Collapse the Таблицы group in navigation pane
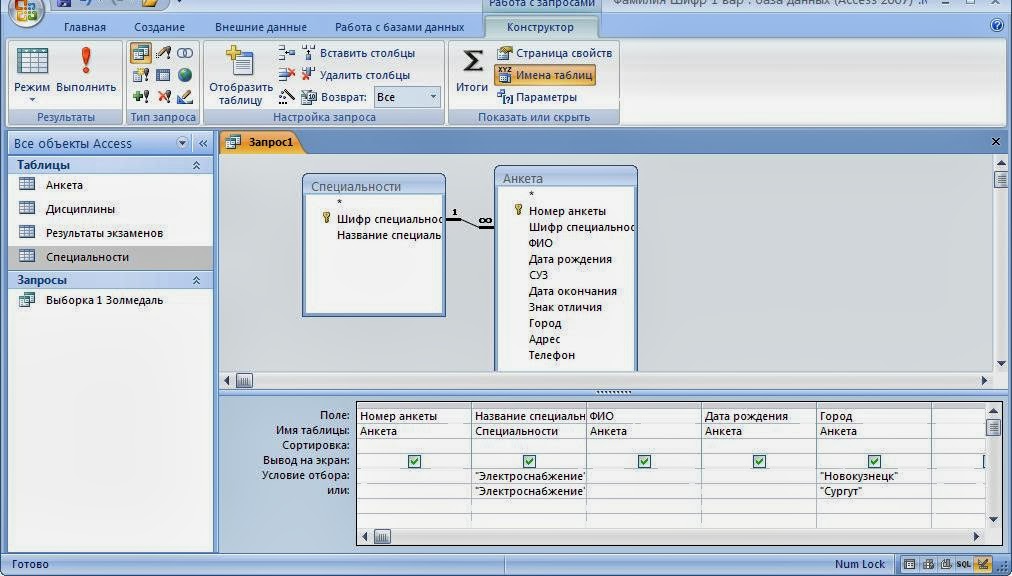 [x=196, y=165]
